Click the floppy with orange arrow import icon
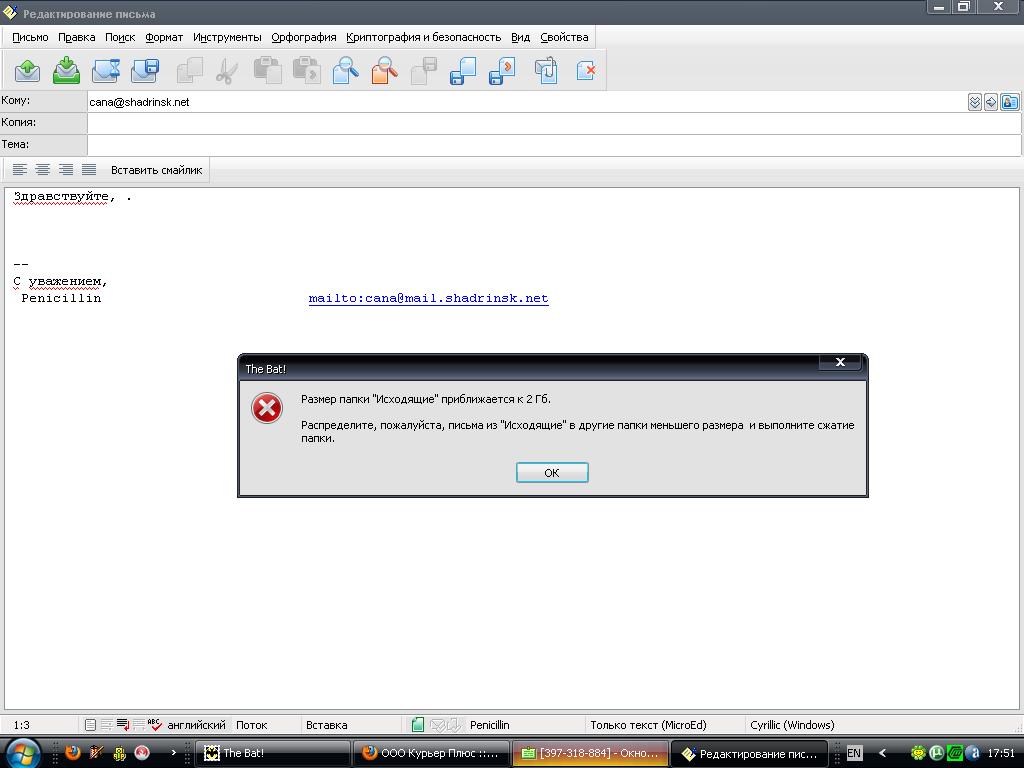Image resolution: width=1024 pixels, height=768 pixels. click(x=502, y=71)
